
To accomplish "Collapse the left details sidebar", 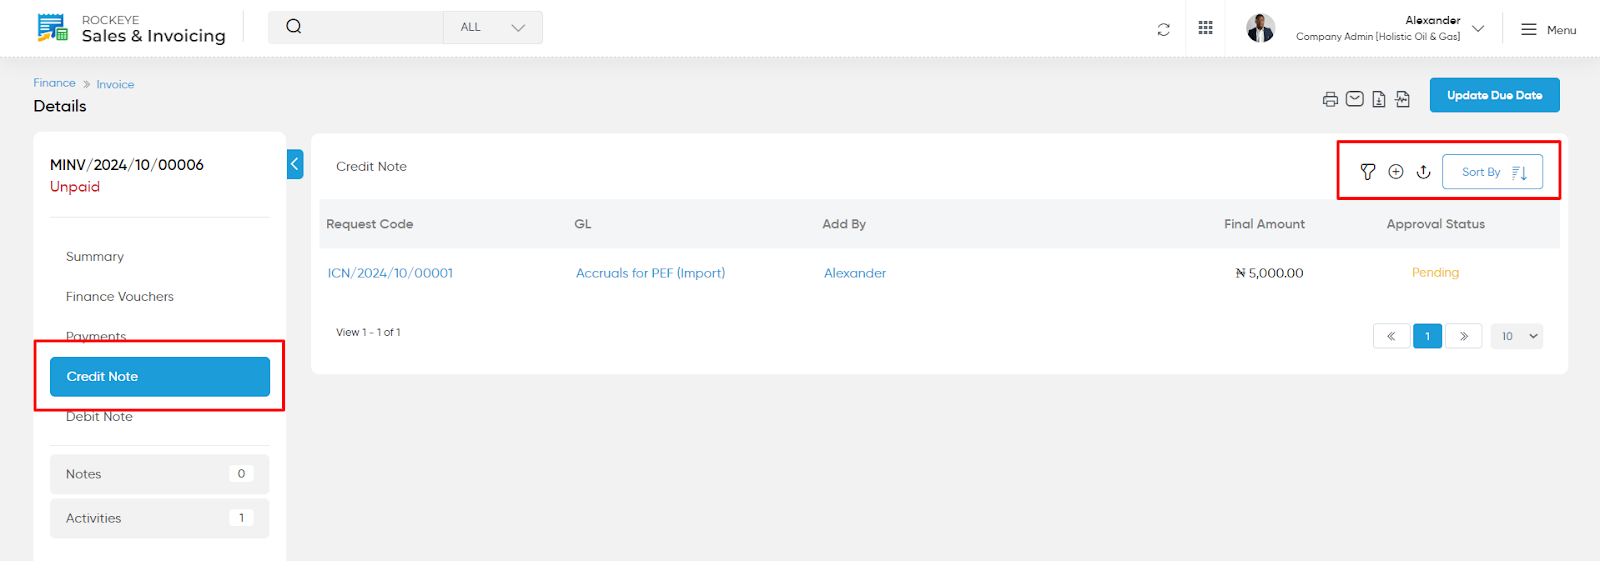I will pos(295,164).
